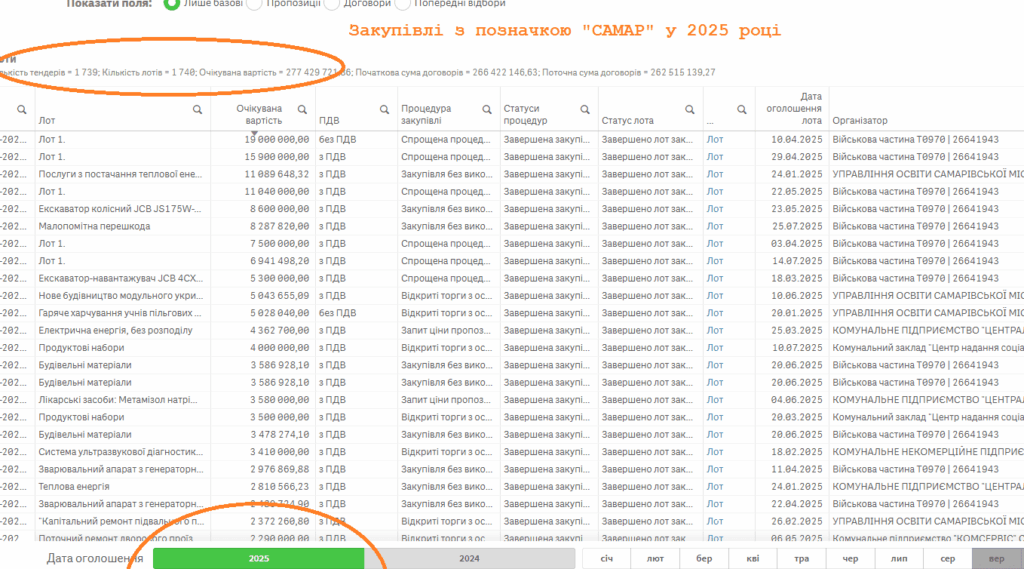Open Лот link for 19 000 000,00 row
The width and height of the screenshot is (1024, 569).
click(x=715, y=140)
